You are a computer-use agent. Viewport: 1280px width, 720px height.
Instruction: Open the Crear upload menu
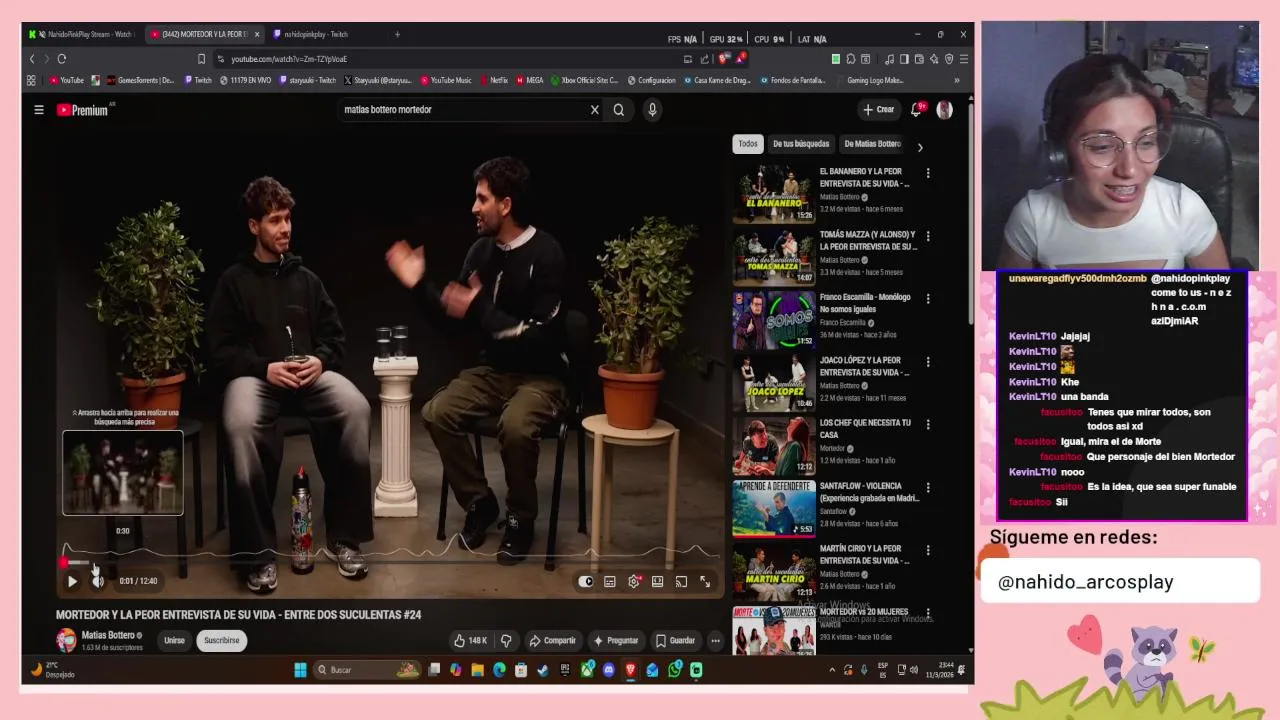pos(879,110)
